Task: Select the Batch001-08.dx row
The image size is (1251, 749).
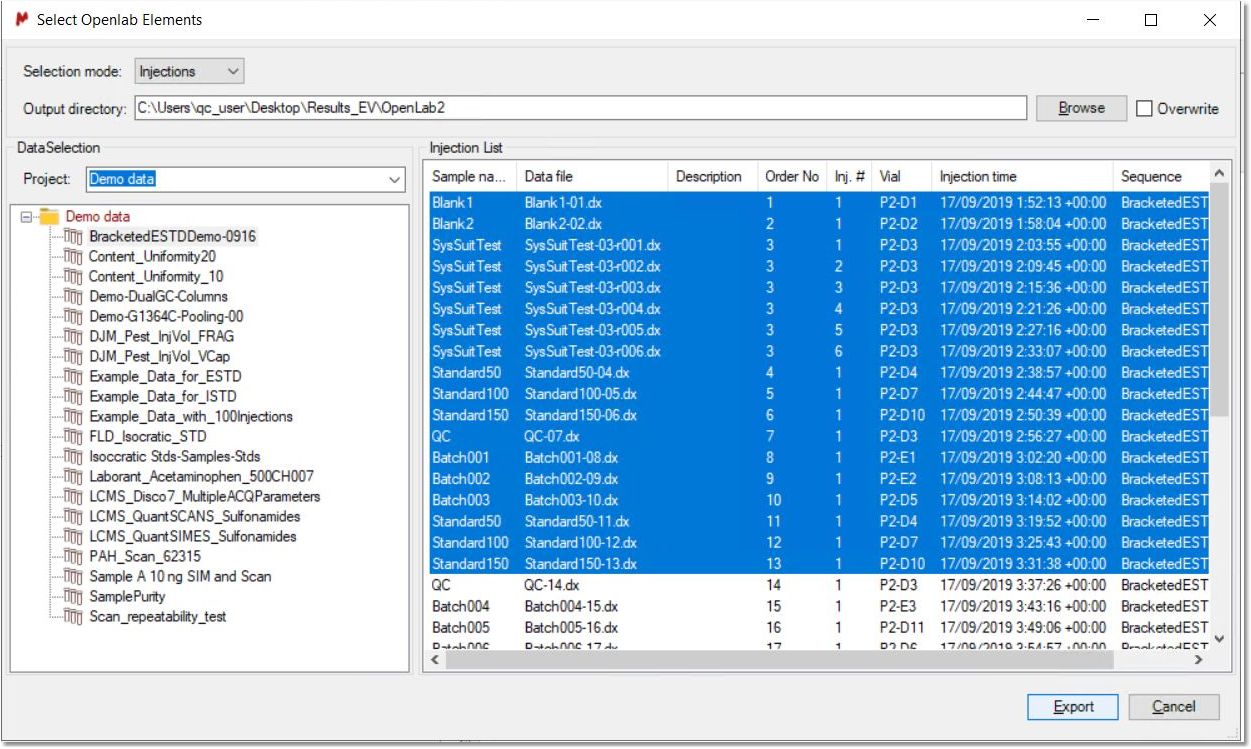Action: 817,458
